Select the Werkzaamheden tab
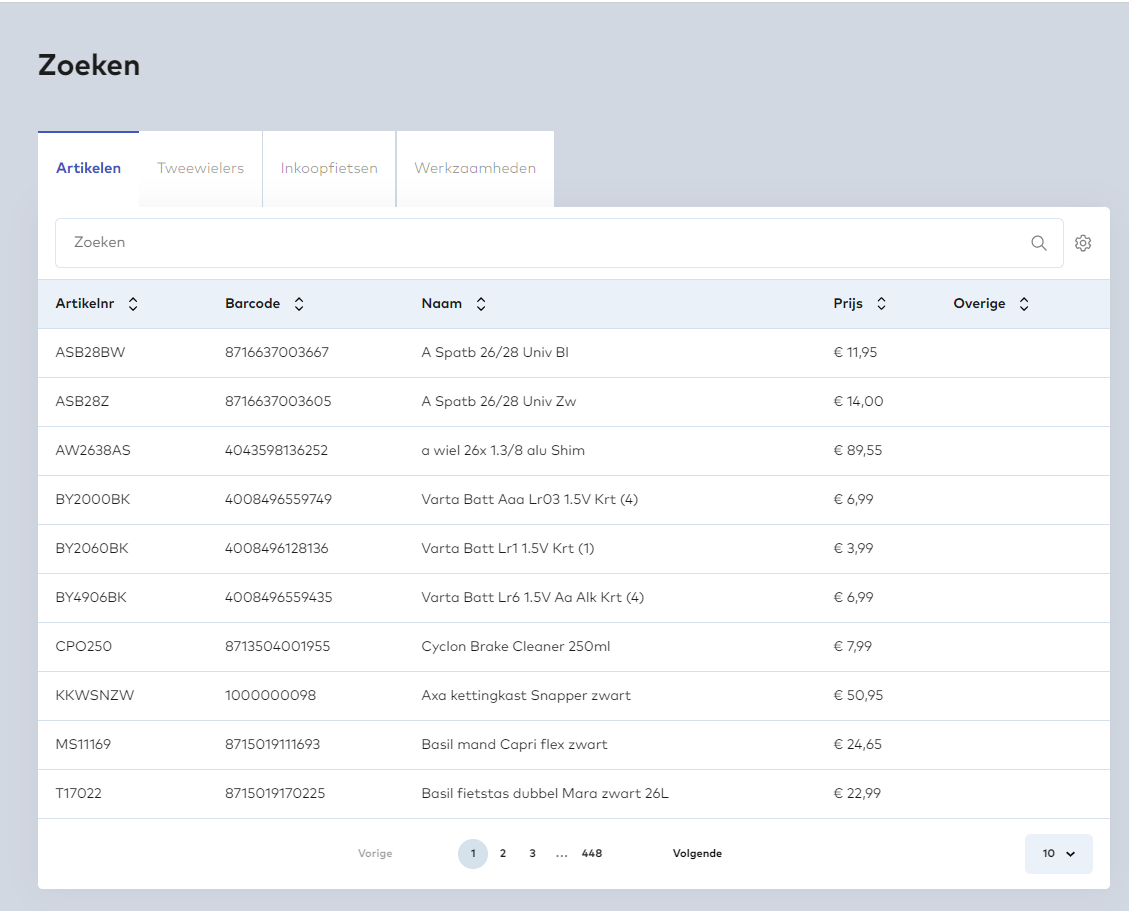Image resolution: width=1129 pixels, height=911 pixels. (475, 168)
